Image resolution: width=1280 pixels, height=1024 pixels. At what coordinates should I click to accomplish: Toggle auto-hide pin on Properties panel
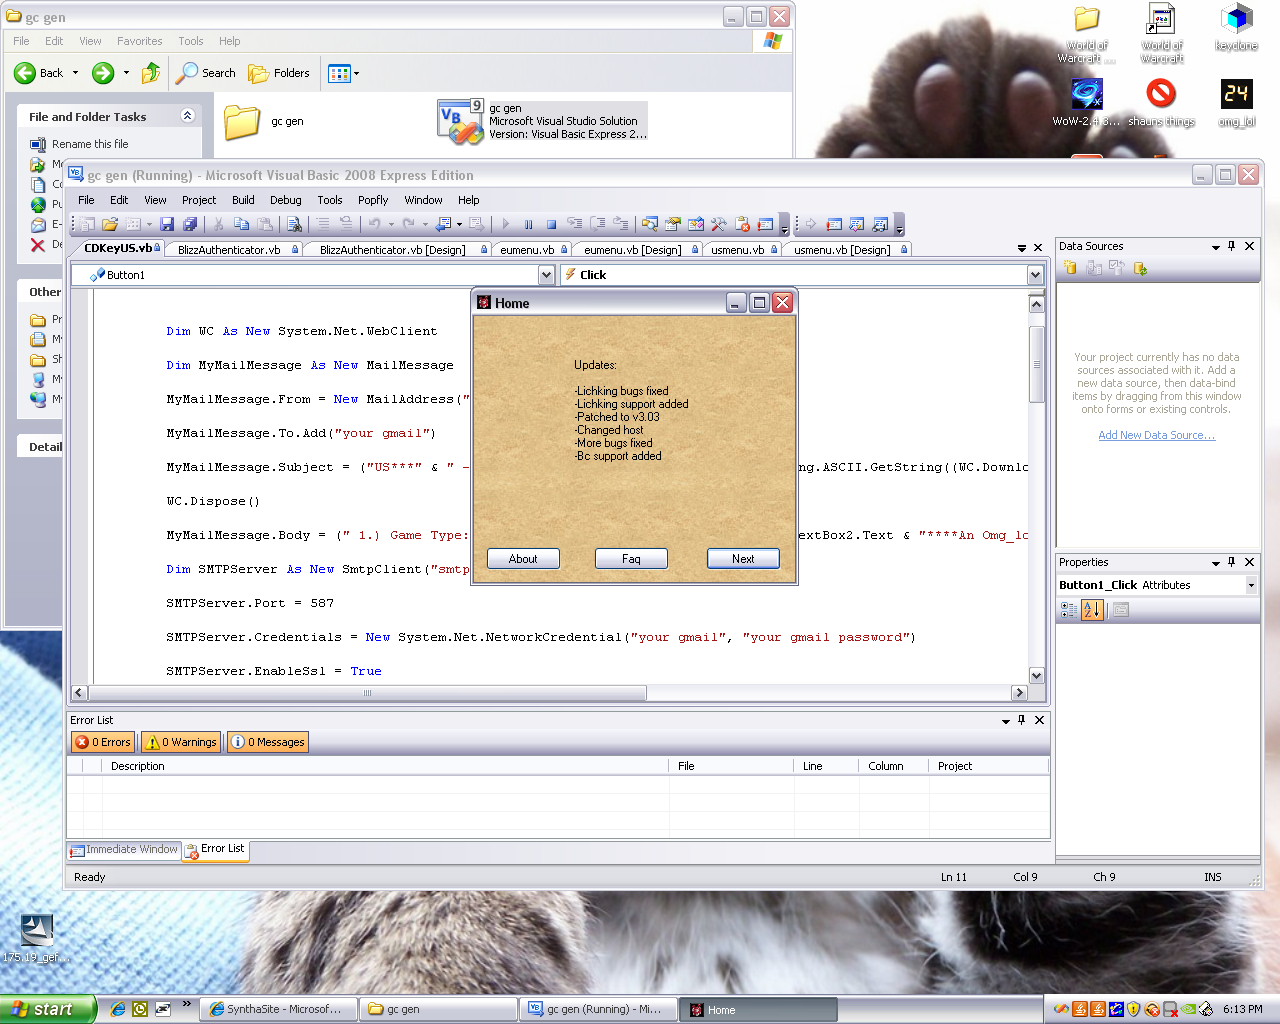1232,562
